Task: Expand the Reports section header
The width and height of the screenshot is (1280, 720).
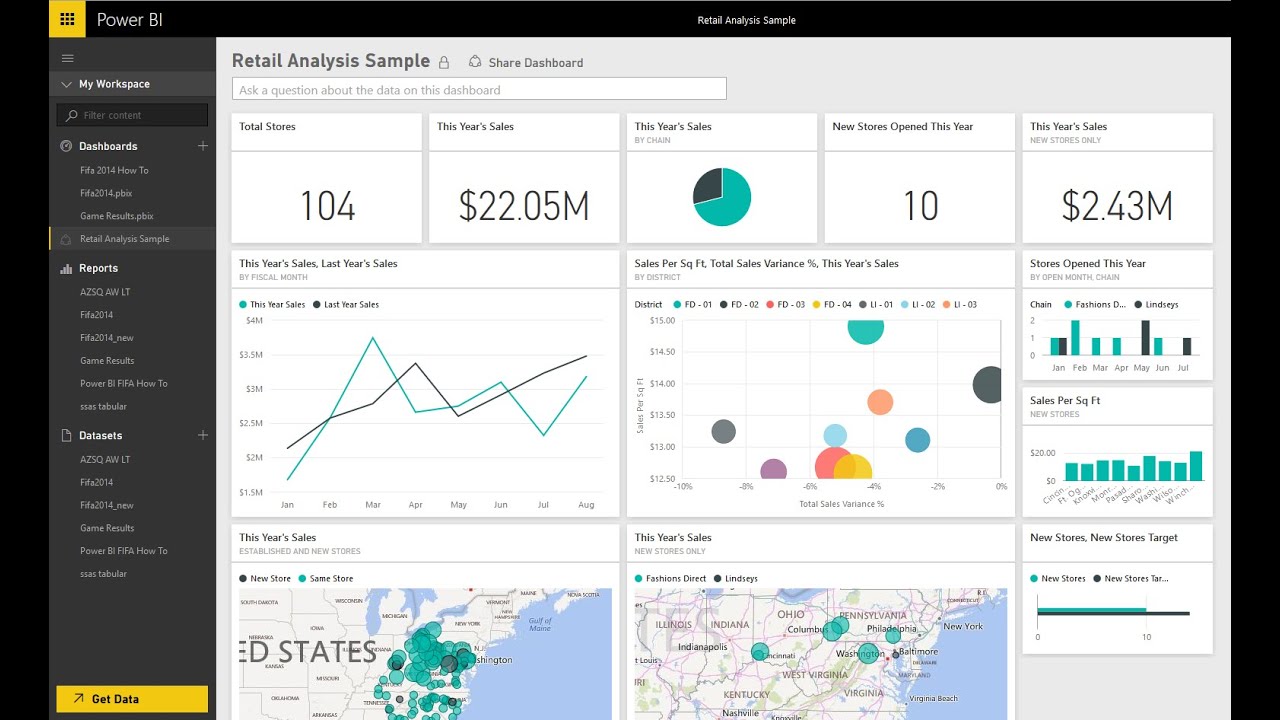Action: click(98, 268)
